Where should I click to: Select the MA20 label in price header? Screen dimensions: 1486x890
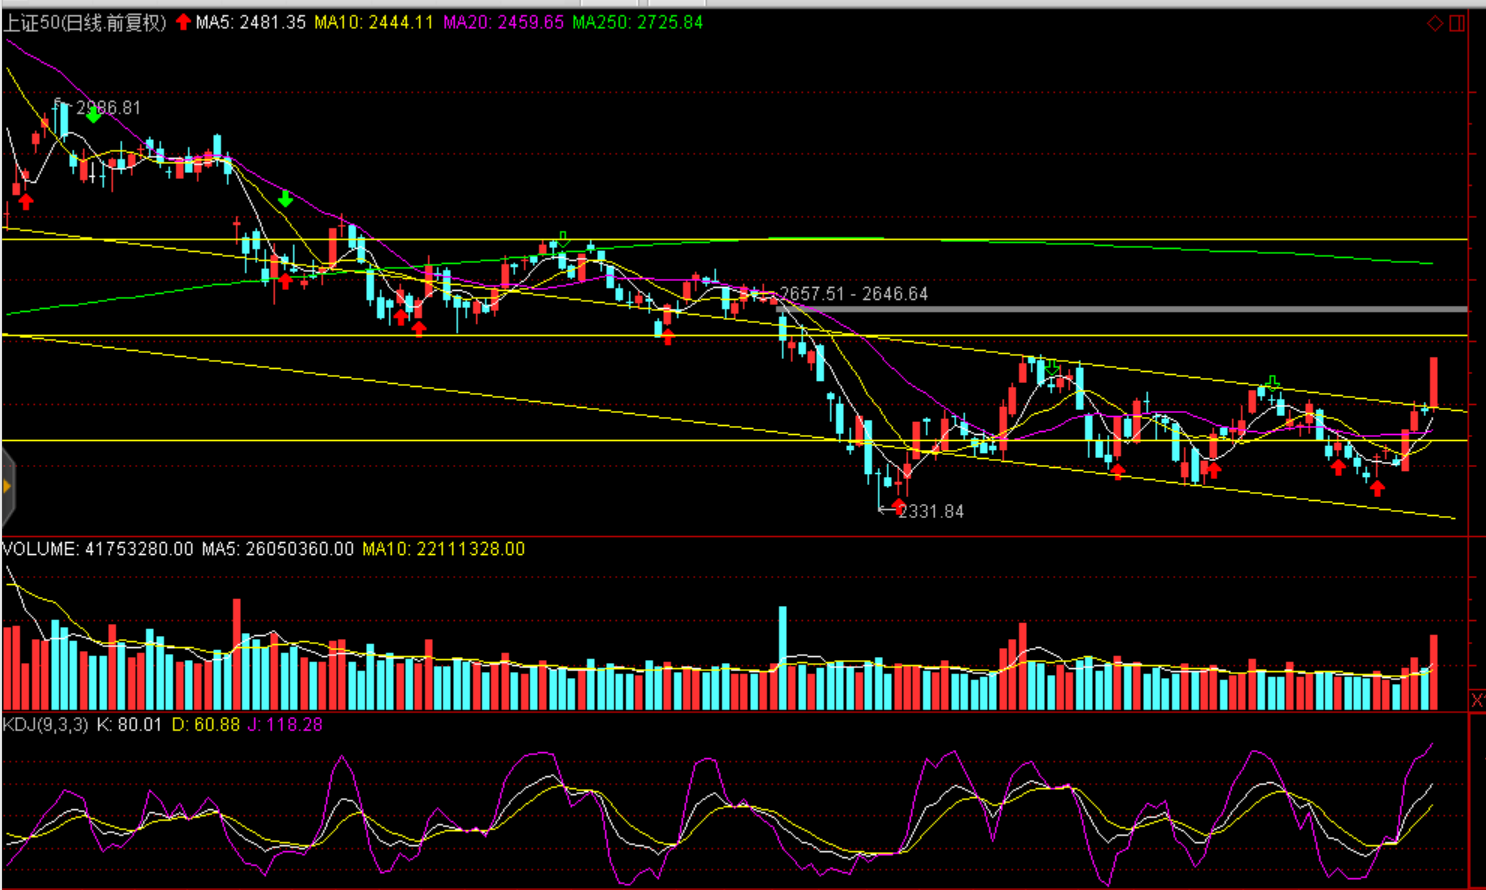[503, 22]
